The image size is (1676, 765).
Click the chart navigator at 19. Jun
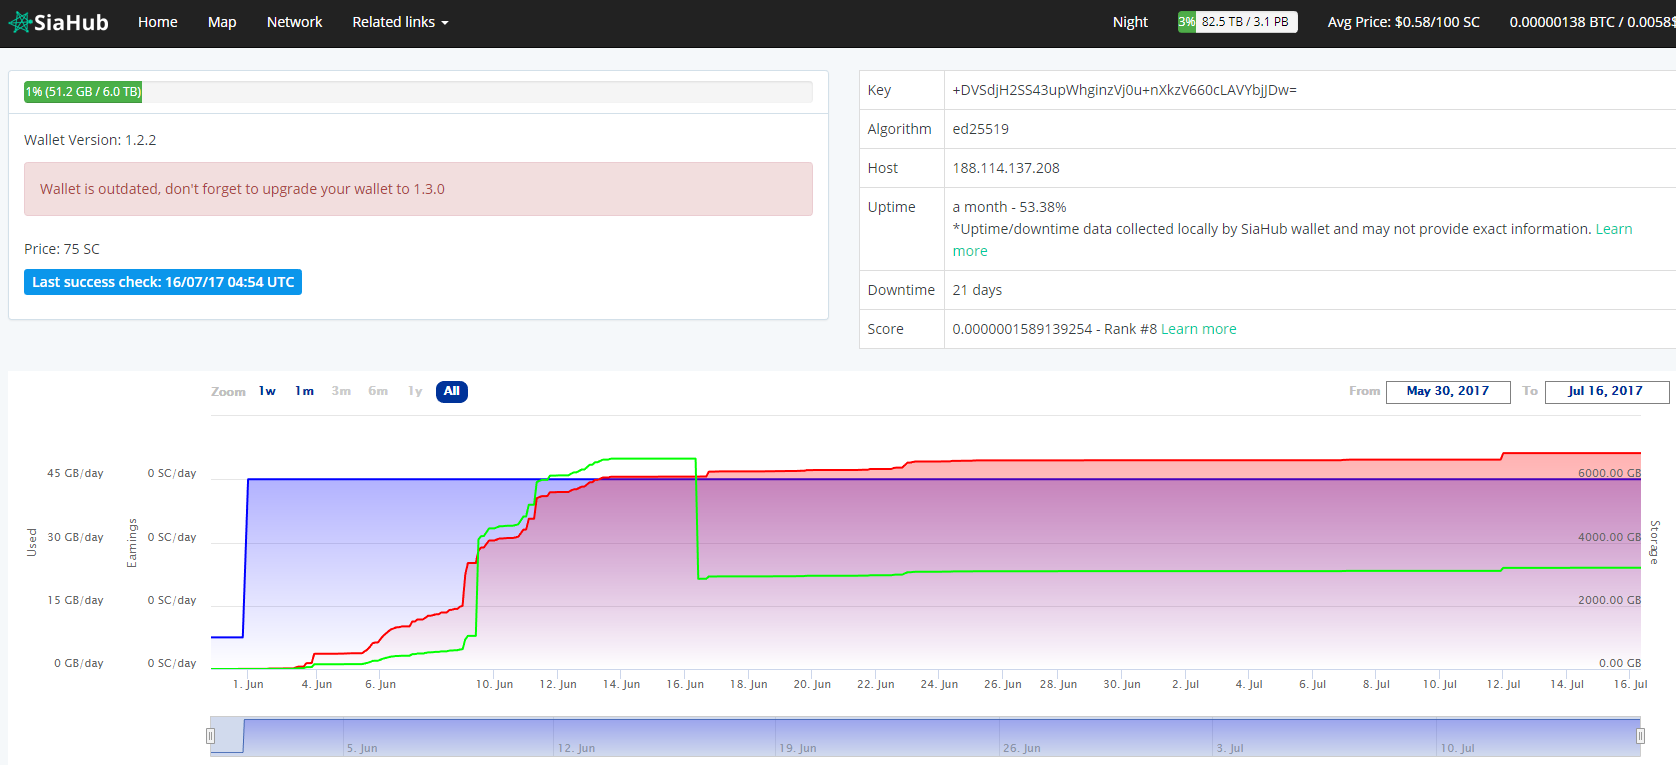(x=798, y=748)
